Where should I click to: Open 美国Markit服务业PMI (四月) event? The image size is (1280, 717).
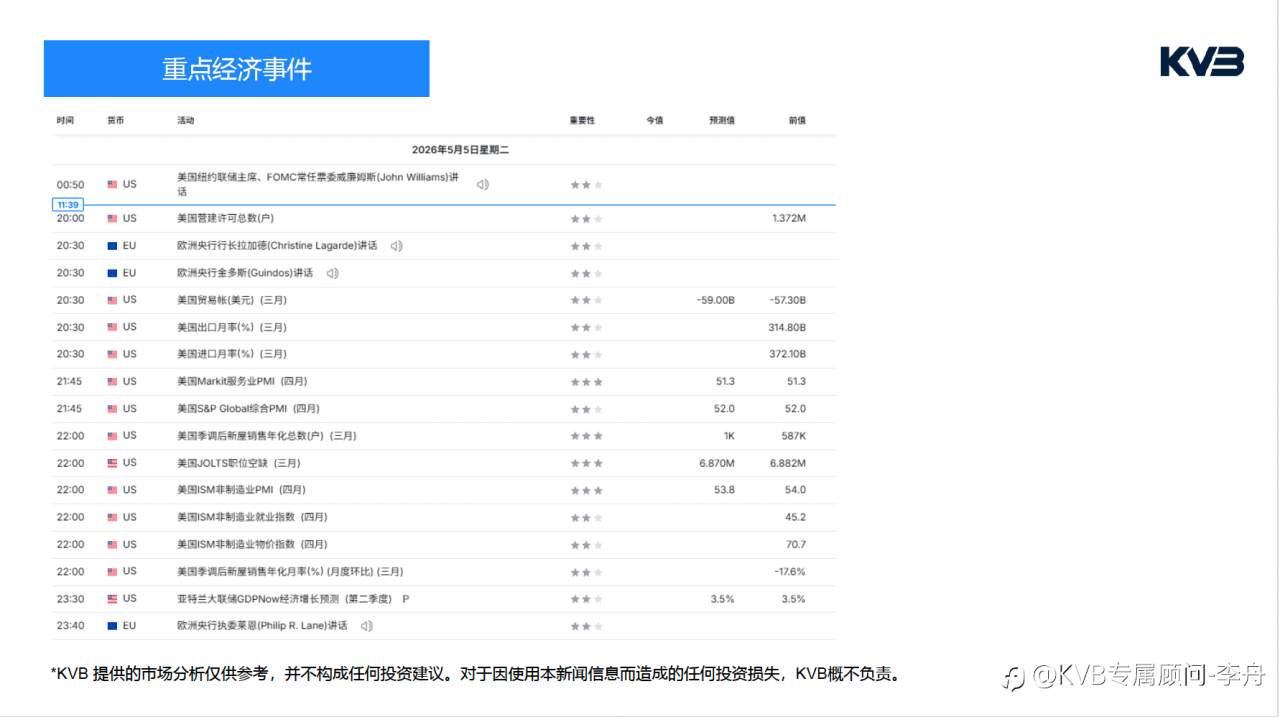click(242, 381)
